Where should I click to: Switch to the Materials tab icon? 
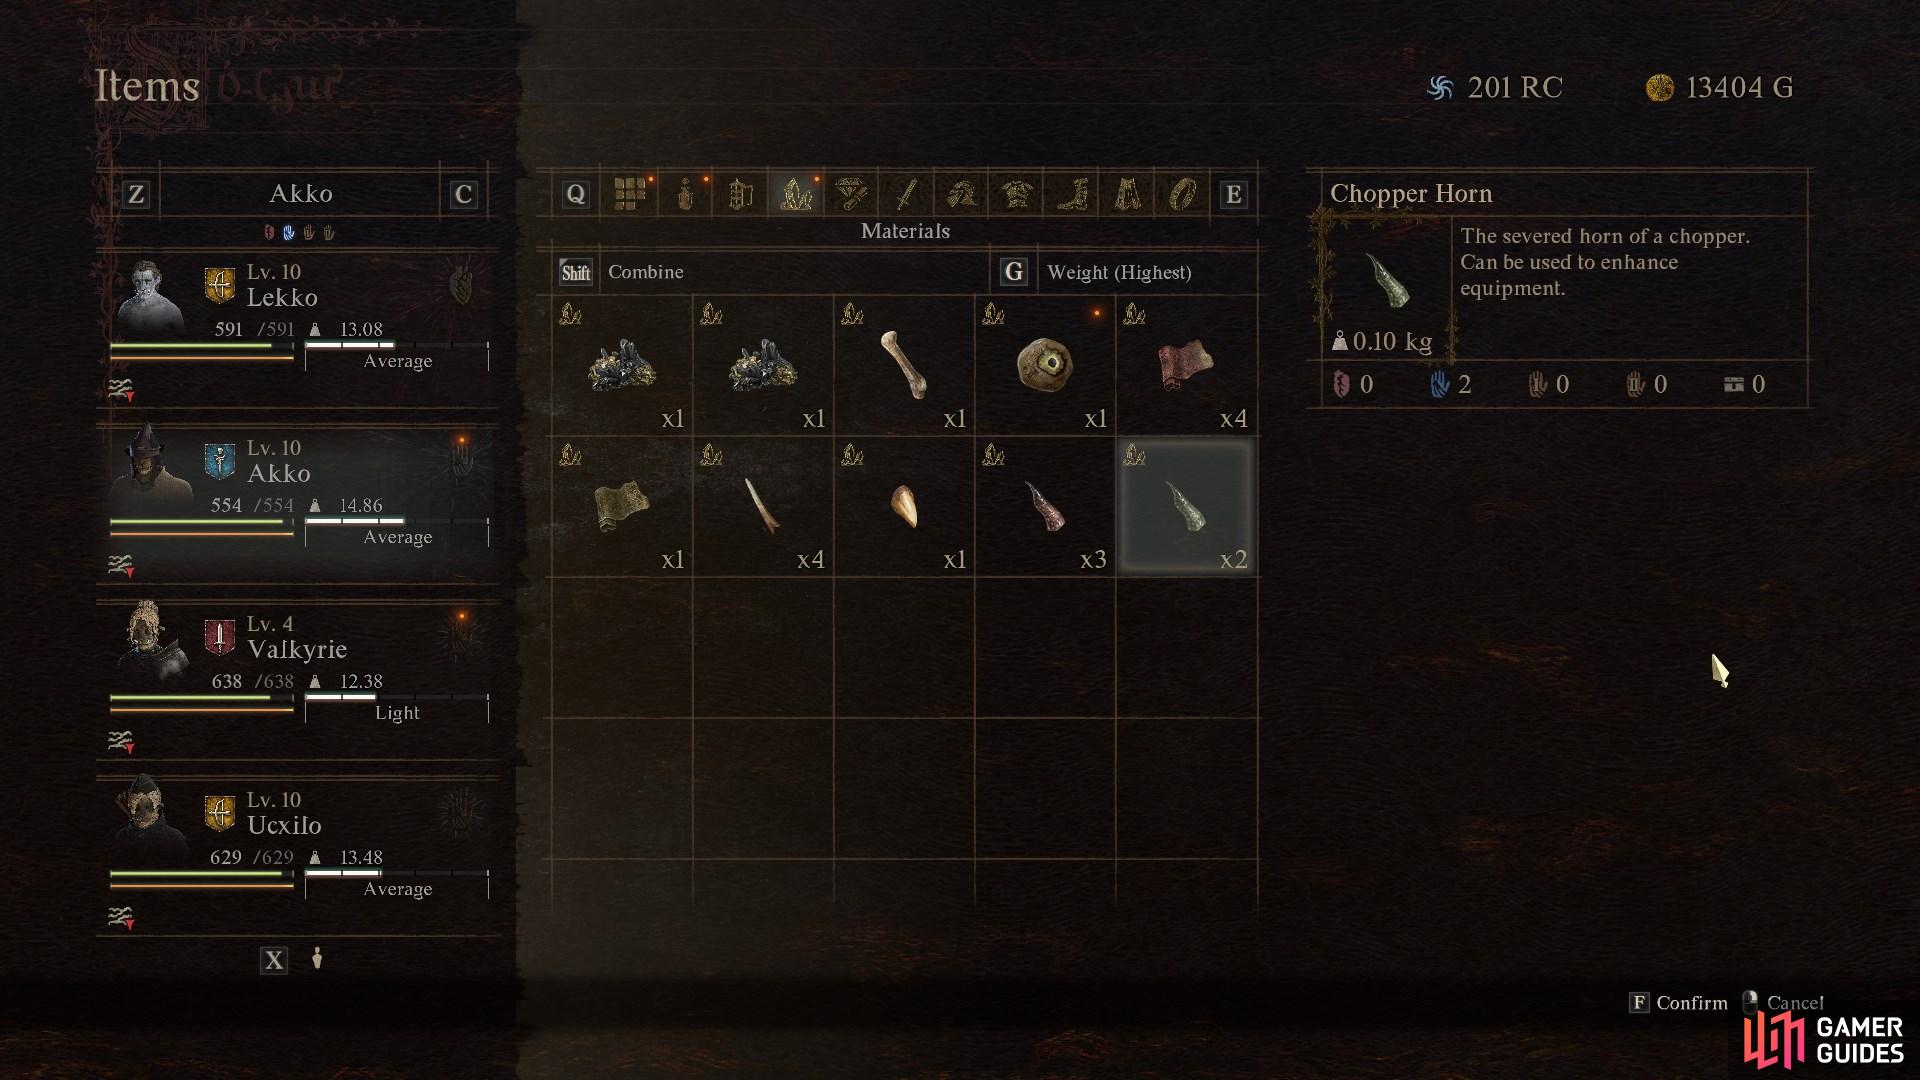click(x=796, y=194)
